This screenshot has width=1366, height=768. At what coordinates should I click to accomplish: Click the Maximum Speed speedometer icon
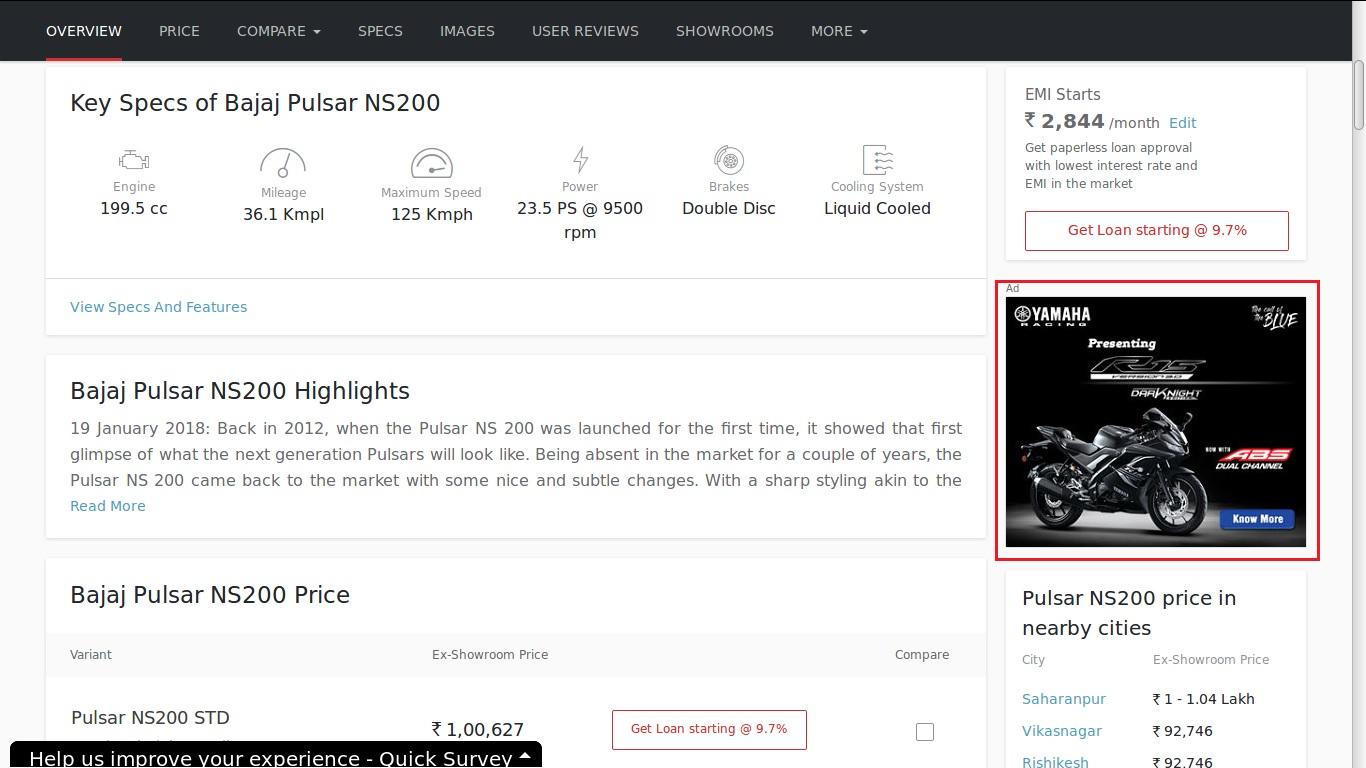pos(431,163)
